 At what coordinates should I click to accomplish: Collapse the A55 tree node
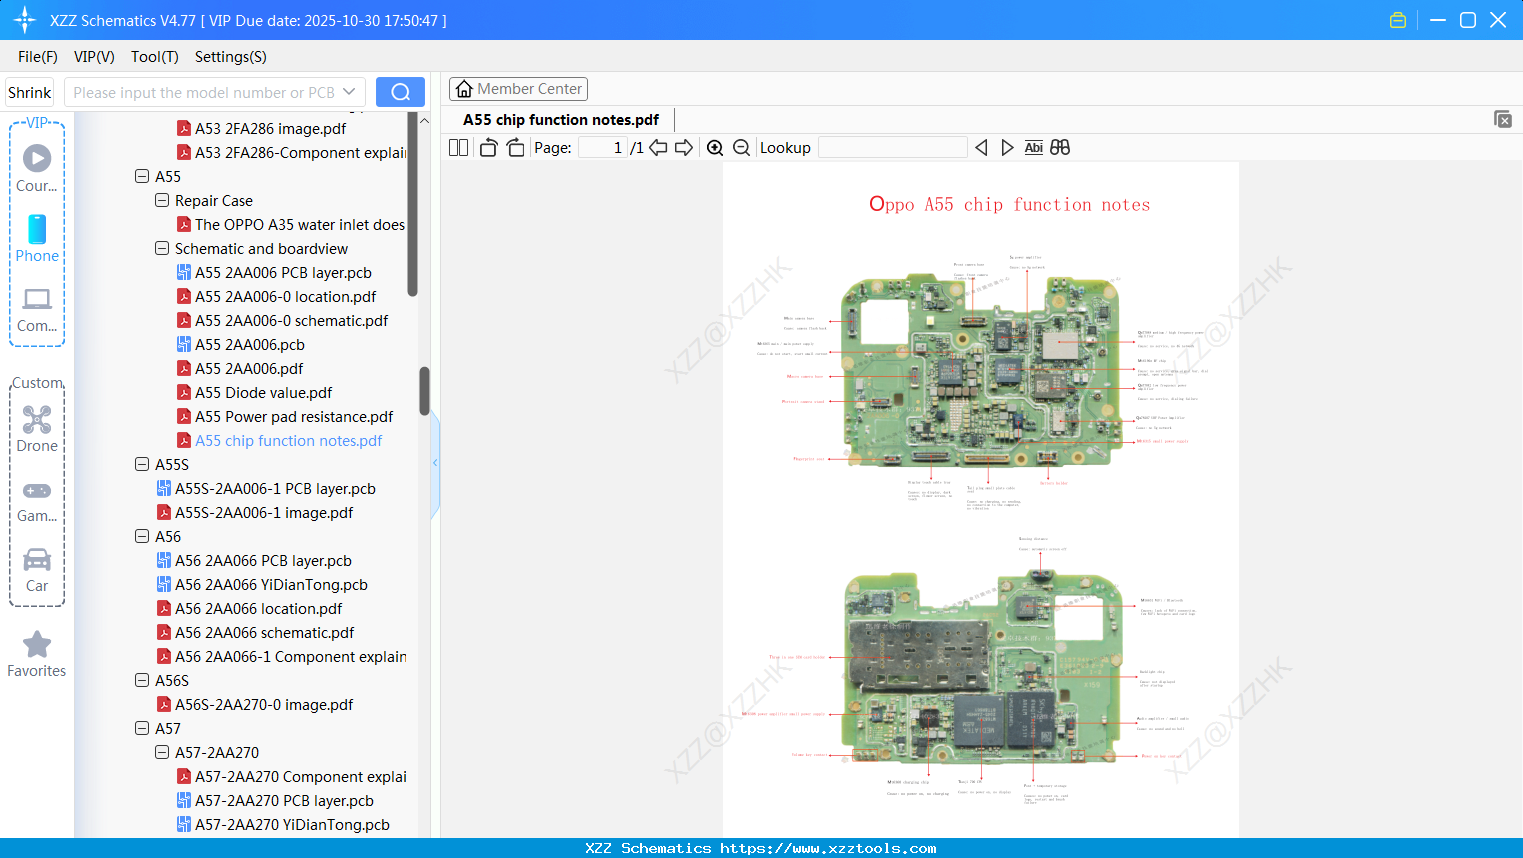(142, 176)
